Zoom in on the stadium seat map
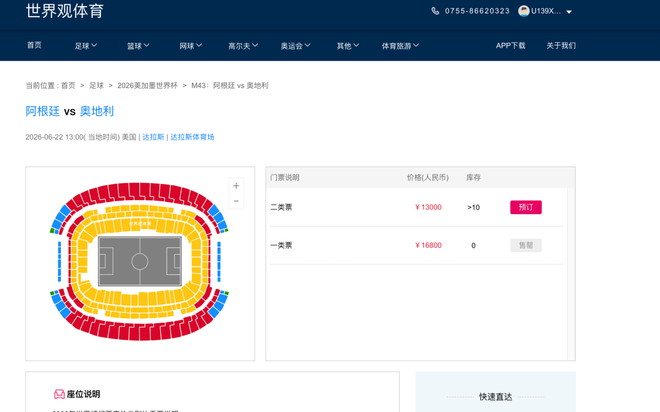 (236, 185)
